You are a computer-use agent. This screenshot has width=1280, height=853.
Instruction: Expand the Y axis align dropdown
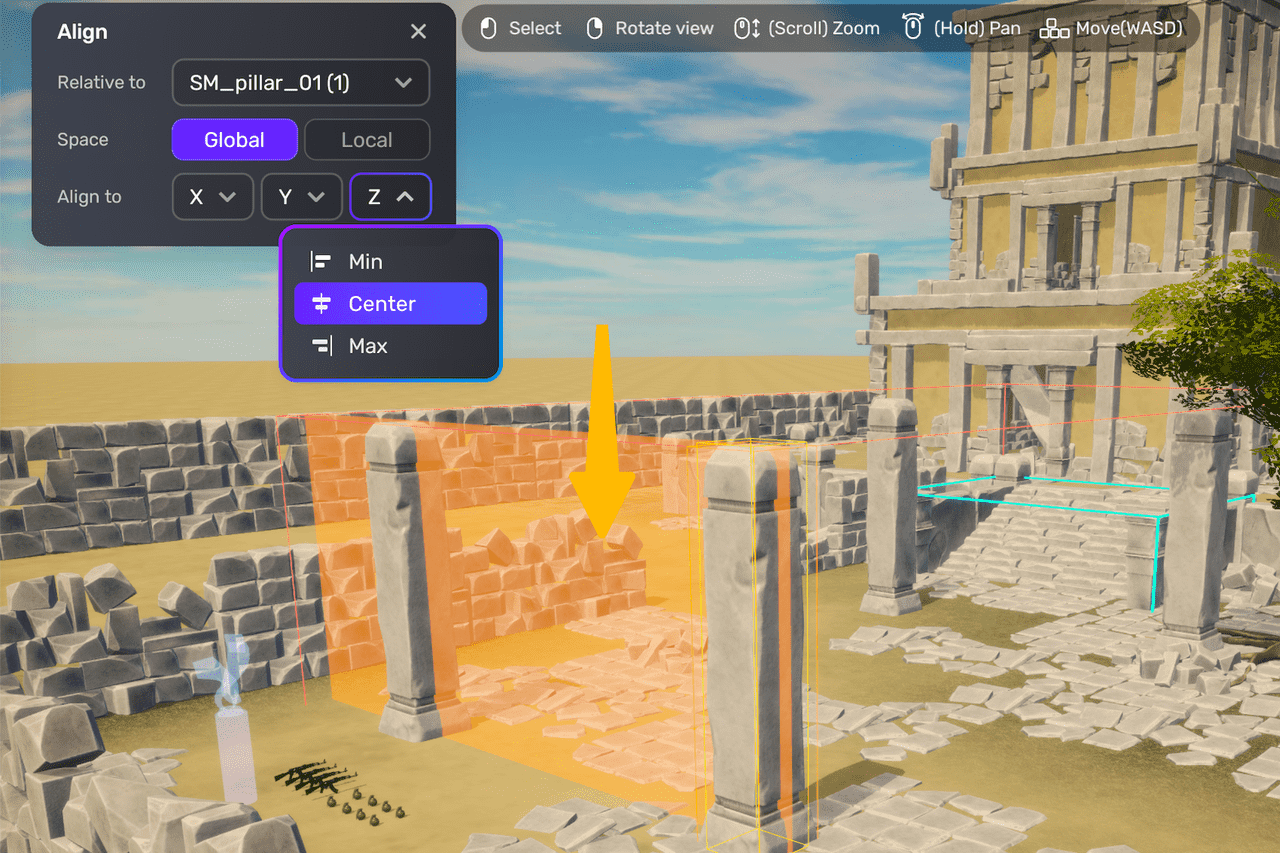301,197
